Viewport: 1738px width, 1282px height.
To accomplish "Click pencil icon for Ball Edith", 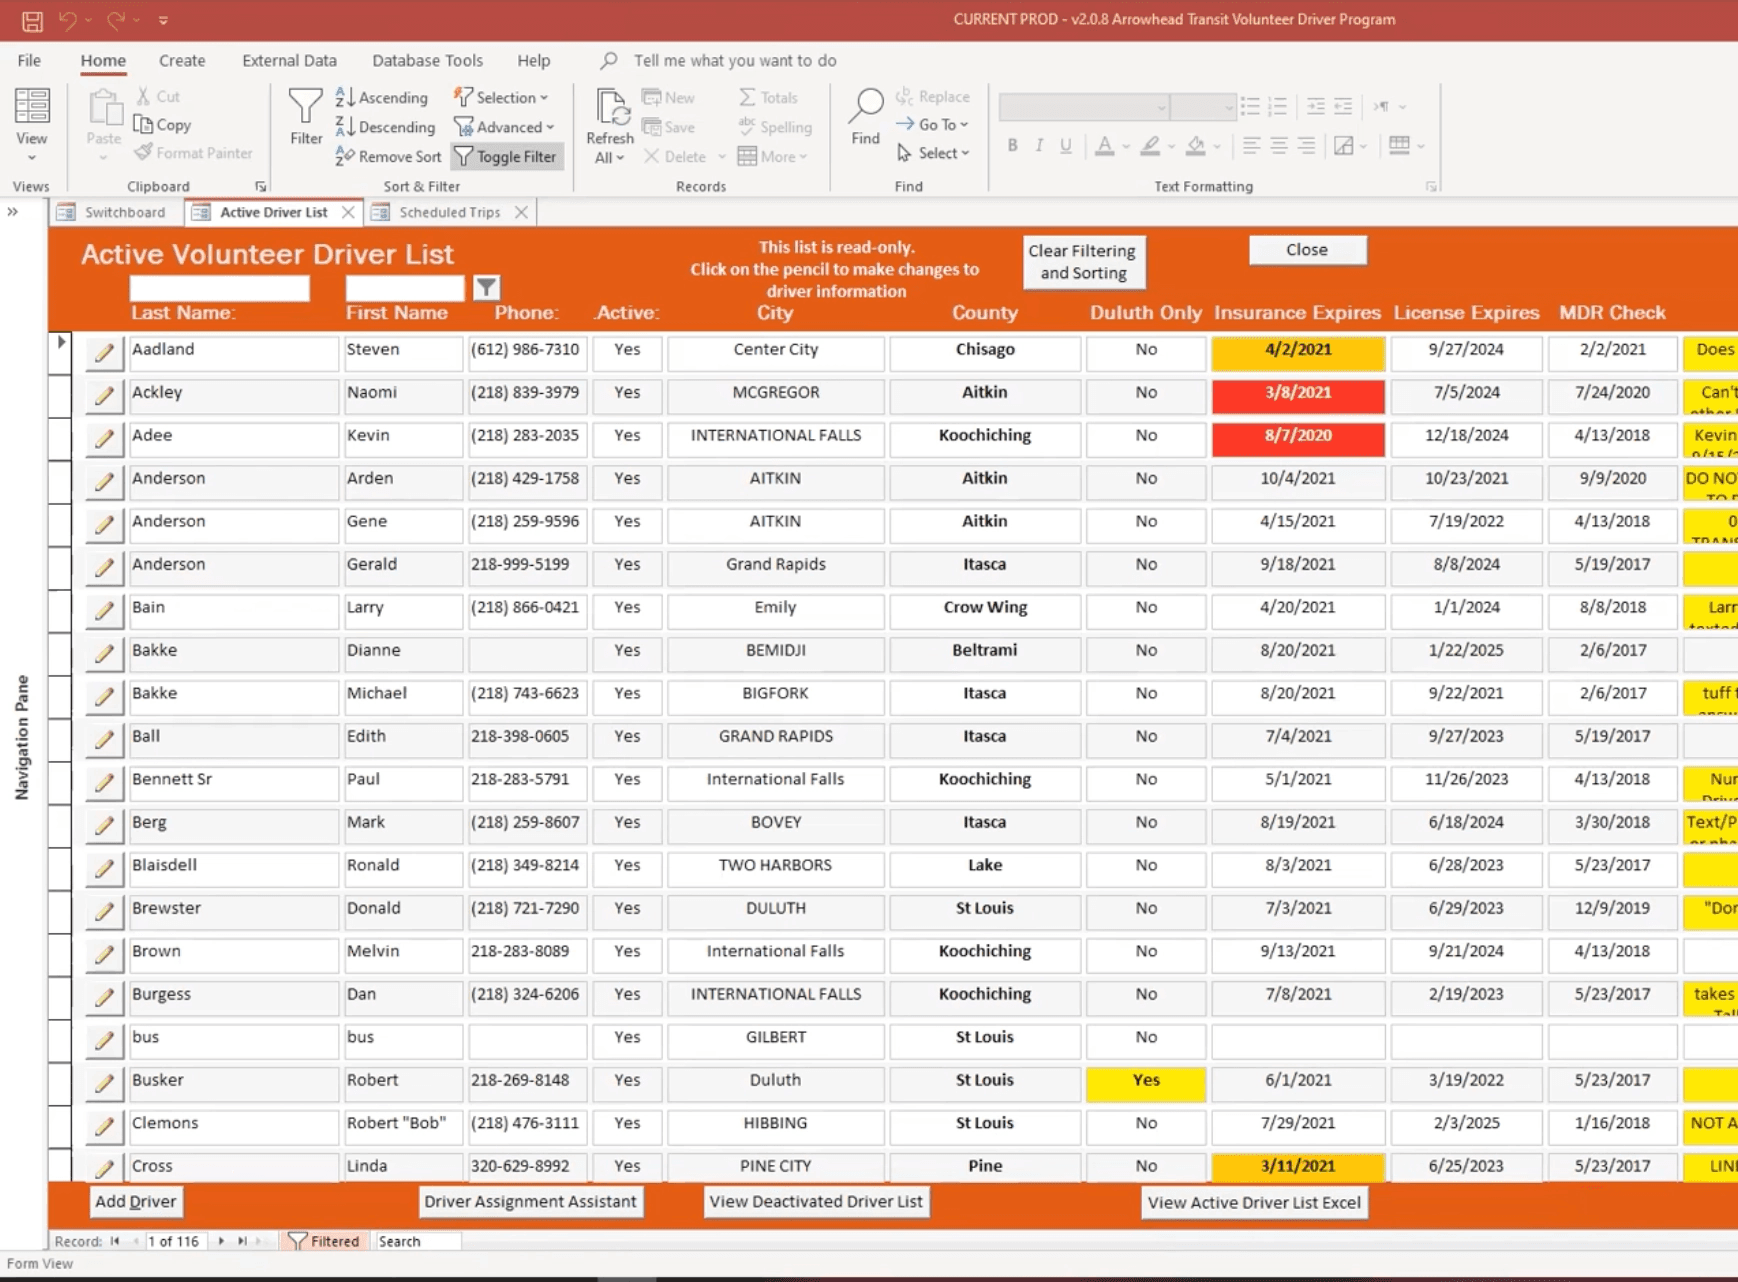I will (x=104, y=740).
